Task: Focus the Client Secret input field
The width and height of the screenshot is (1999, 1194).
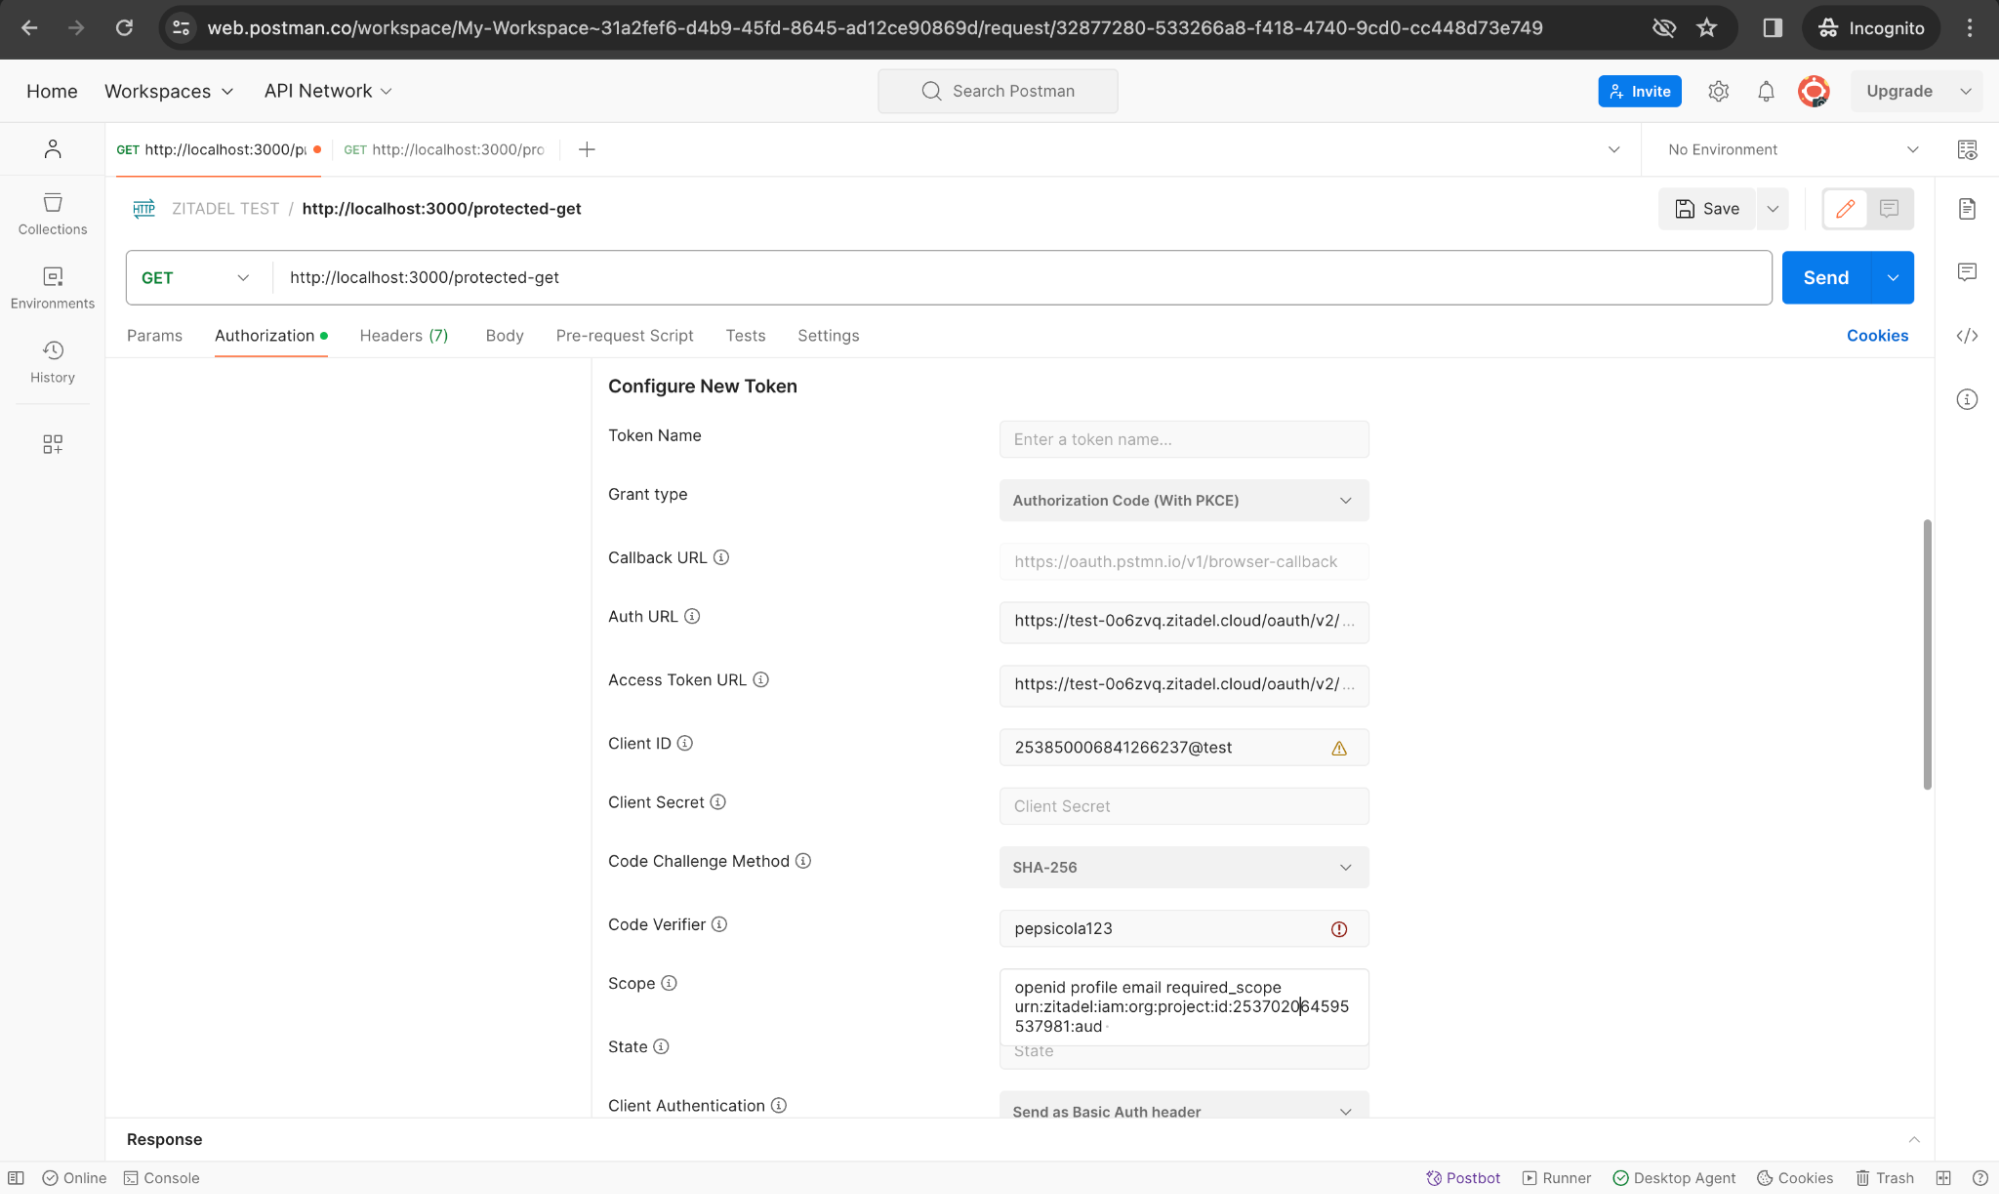Action: tap(1184, 806)
